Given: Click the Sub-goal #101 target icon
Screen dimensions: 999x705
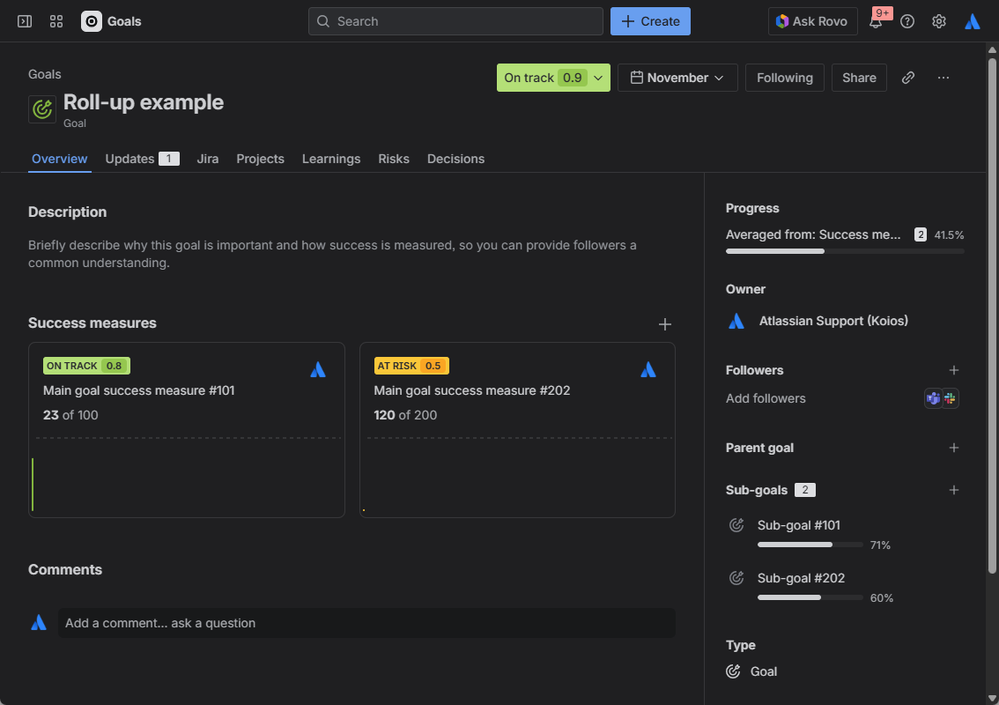Looking at the screenshot, I should (737, 525).
